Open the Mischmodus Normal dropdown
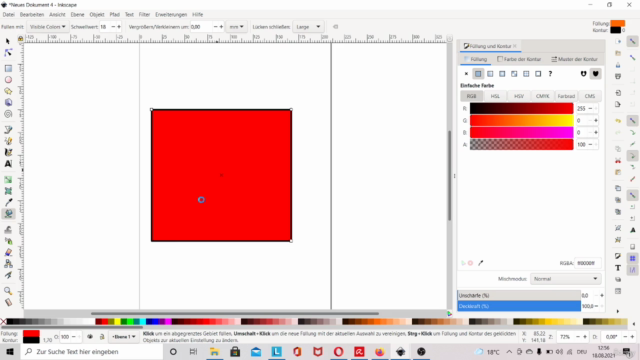 point(566,279)
